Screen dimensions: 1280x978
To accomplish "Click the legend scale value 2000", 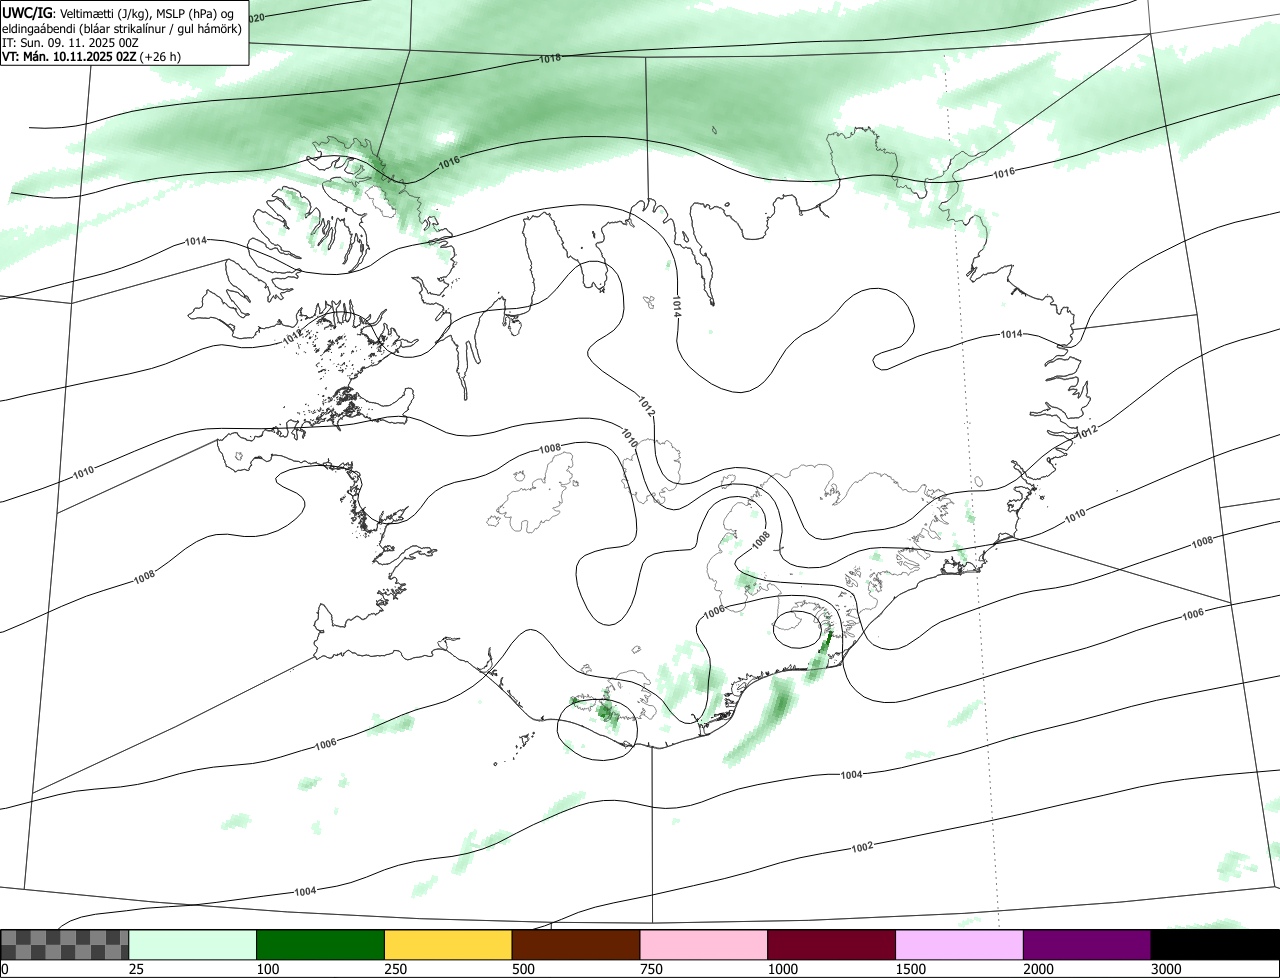I will pyautogui.click(x=1037, y=969).
